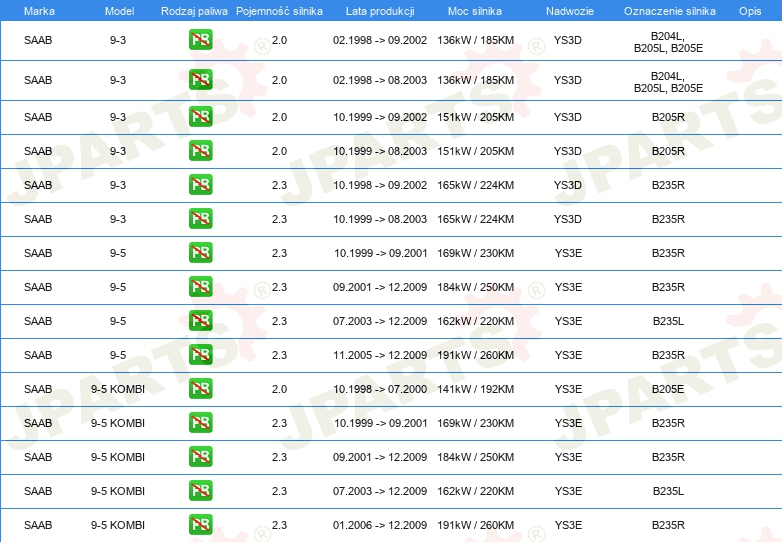Click the Rodzaj paliwa column header
The image size is (782, 542).
[194, 10]
